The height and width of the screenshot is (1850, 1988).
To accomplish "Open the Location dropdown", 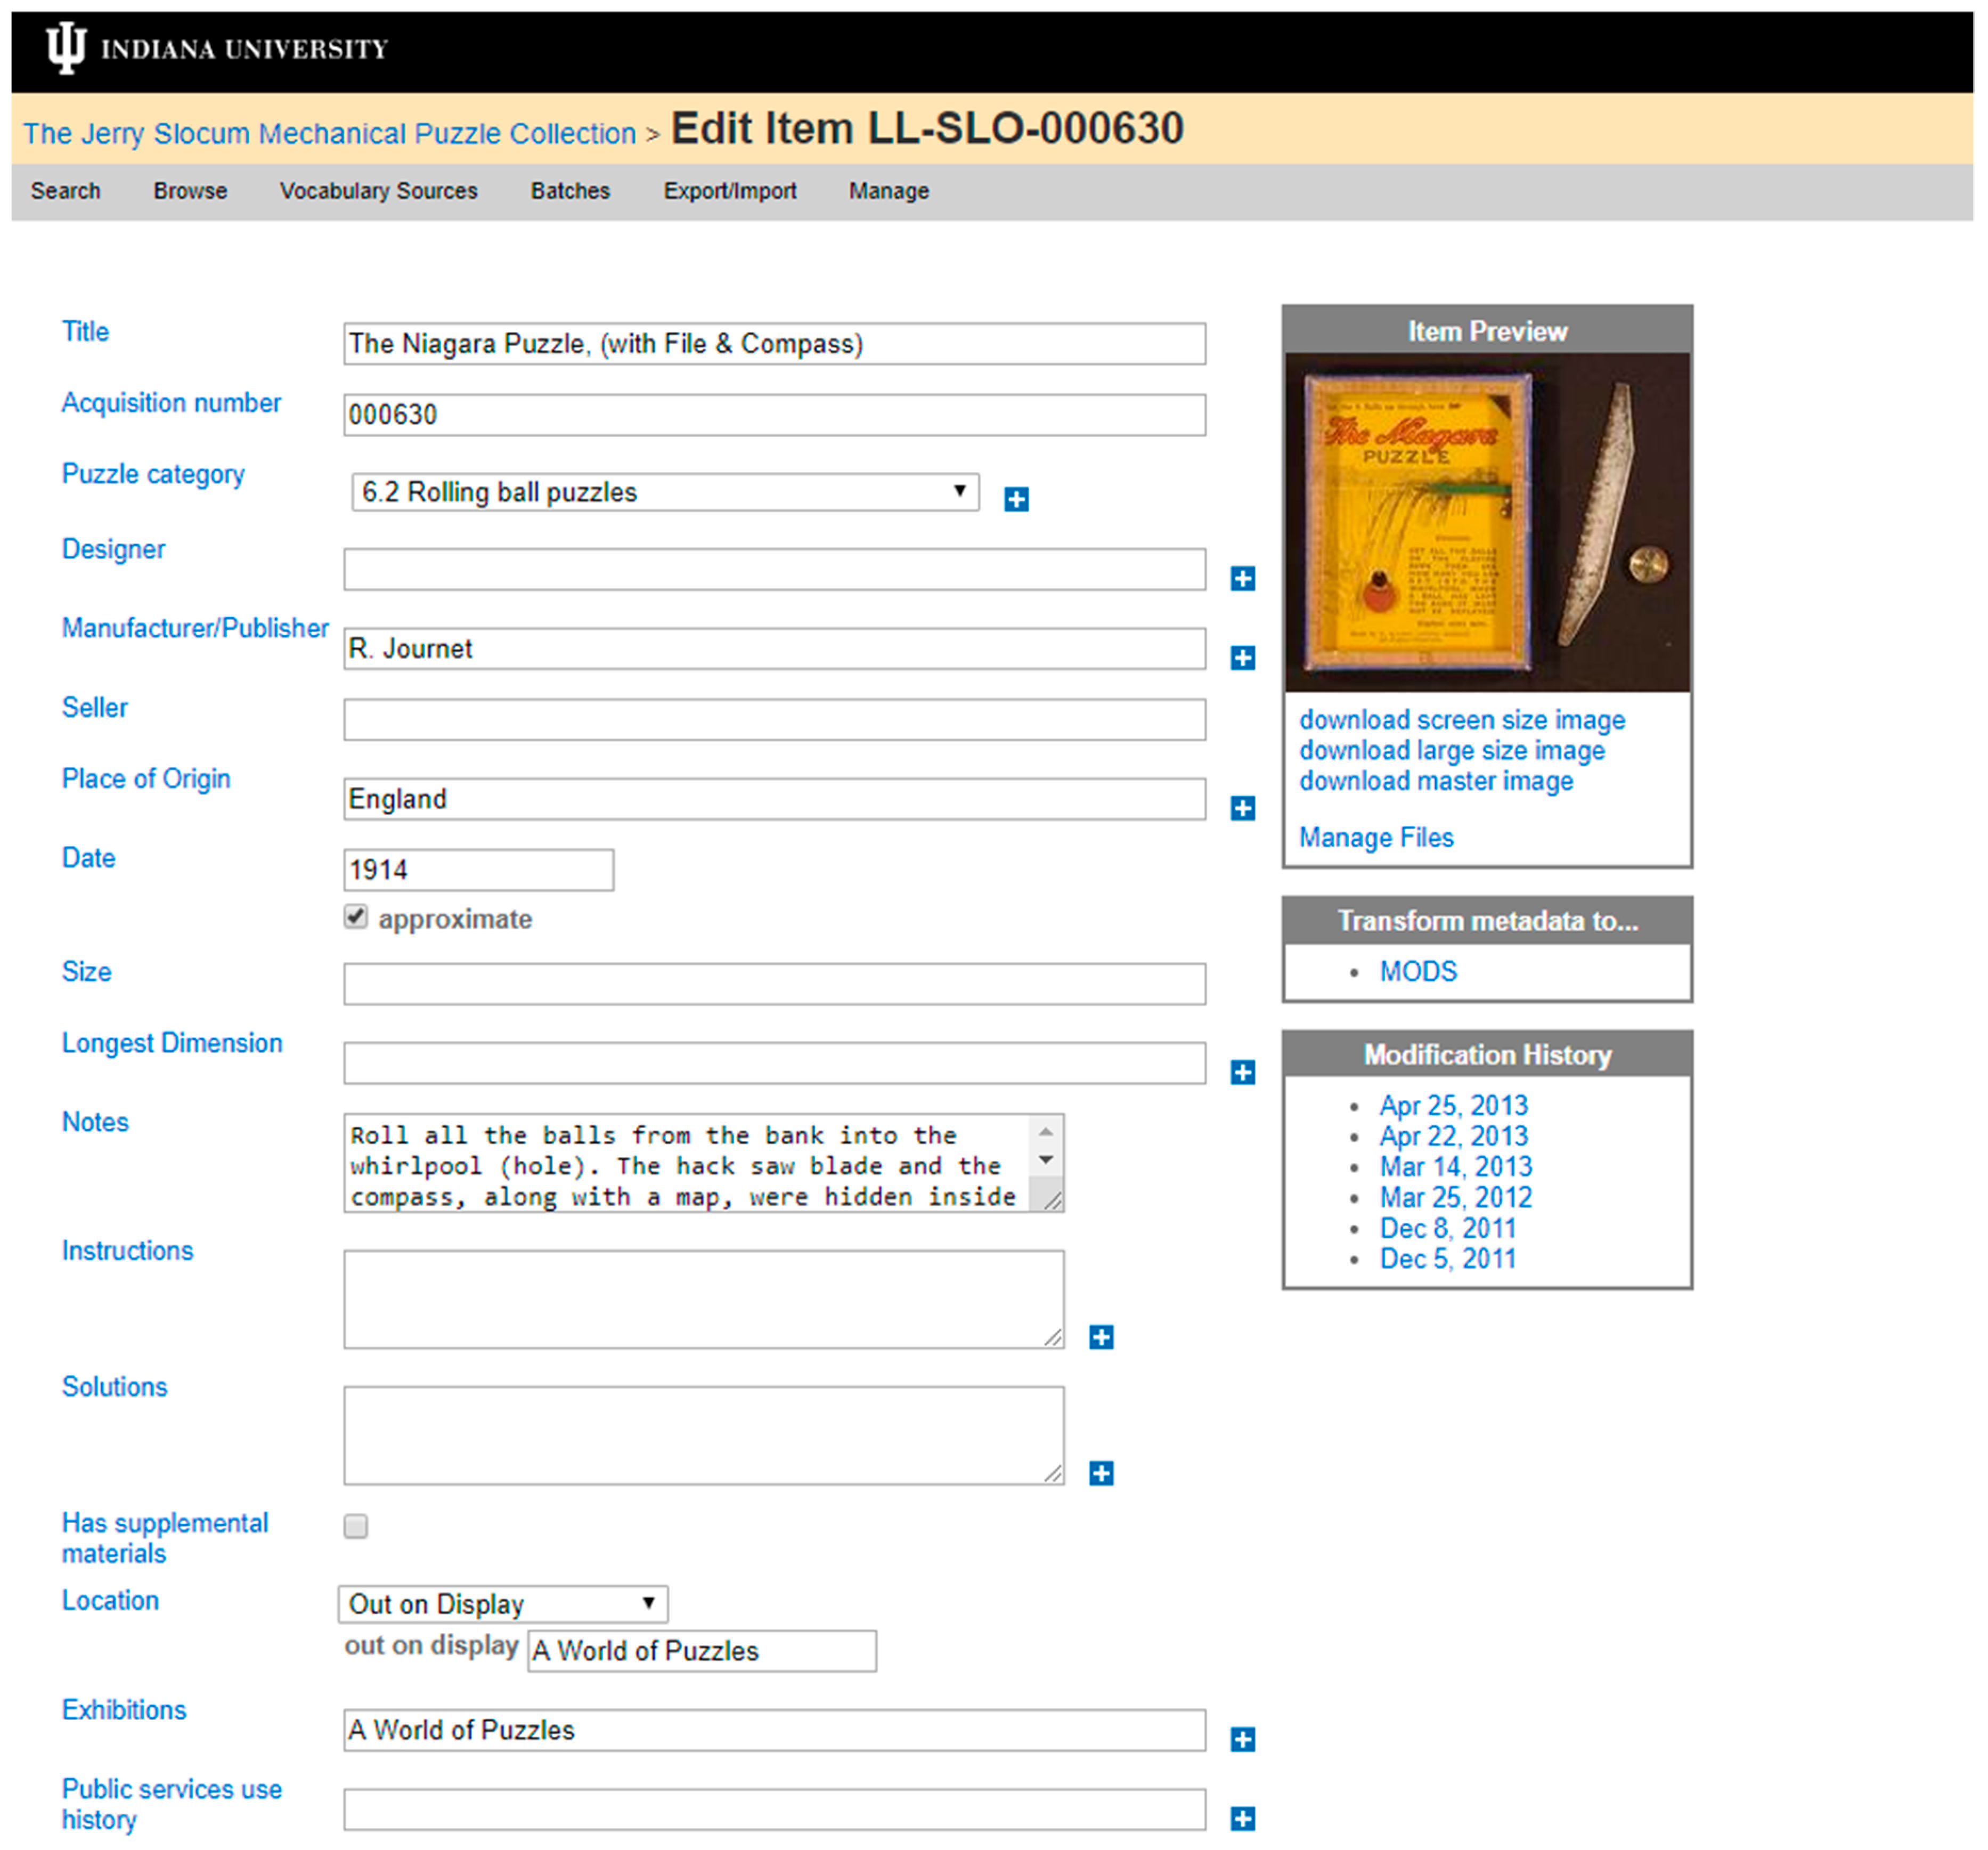I will pos(503,1603).
